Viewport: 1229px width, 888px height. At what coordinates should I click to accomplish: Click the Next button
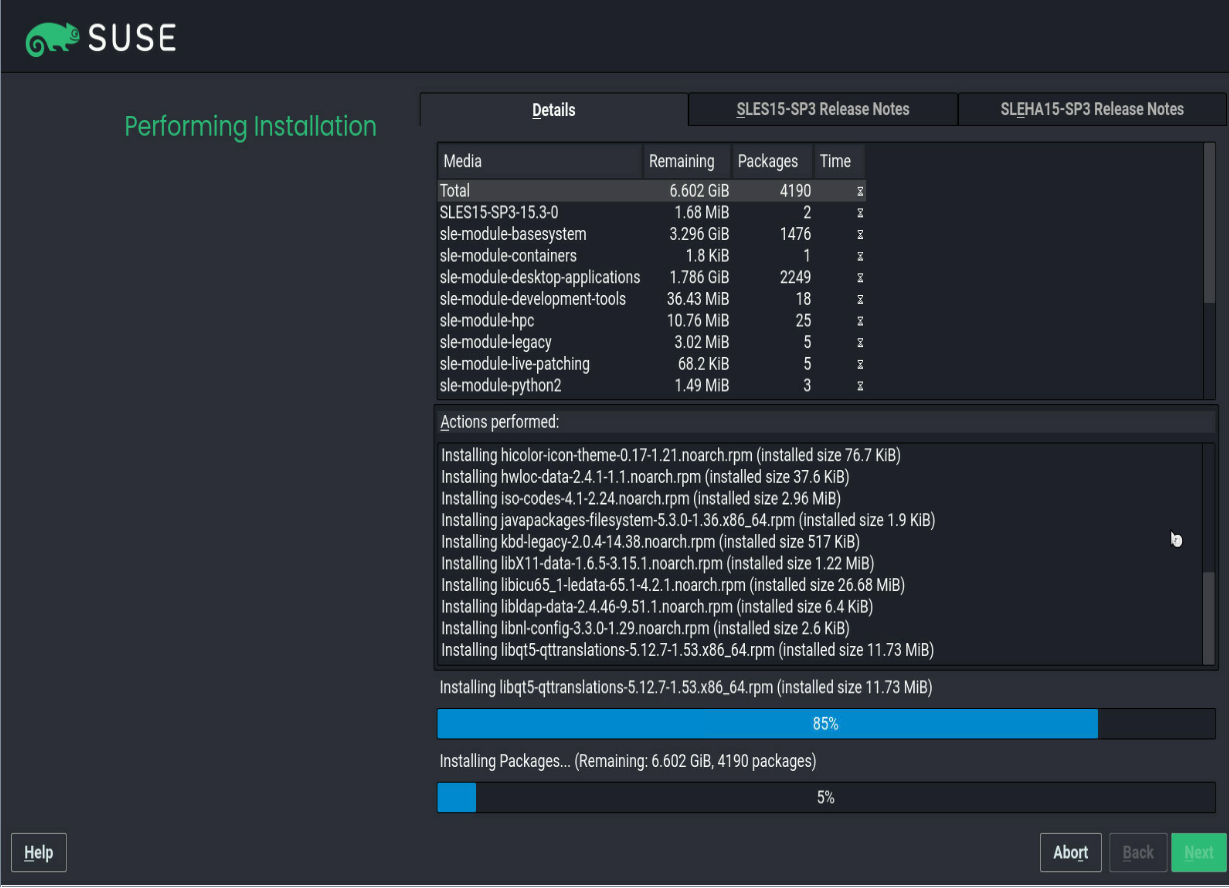tap(1199, 853)
